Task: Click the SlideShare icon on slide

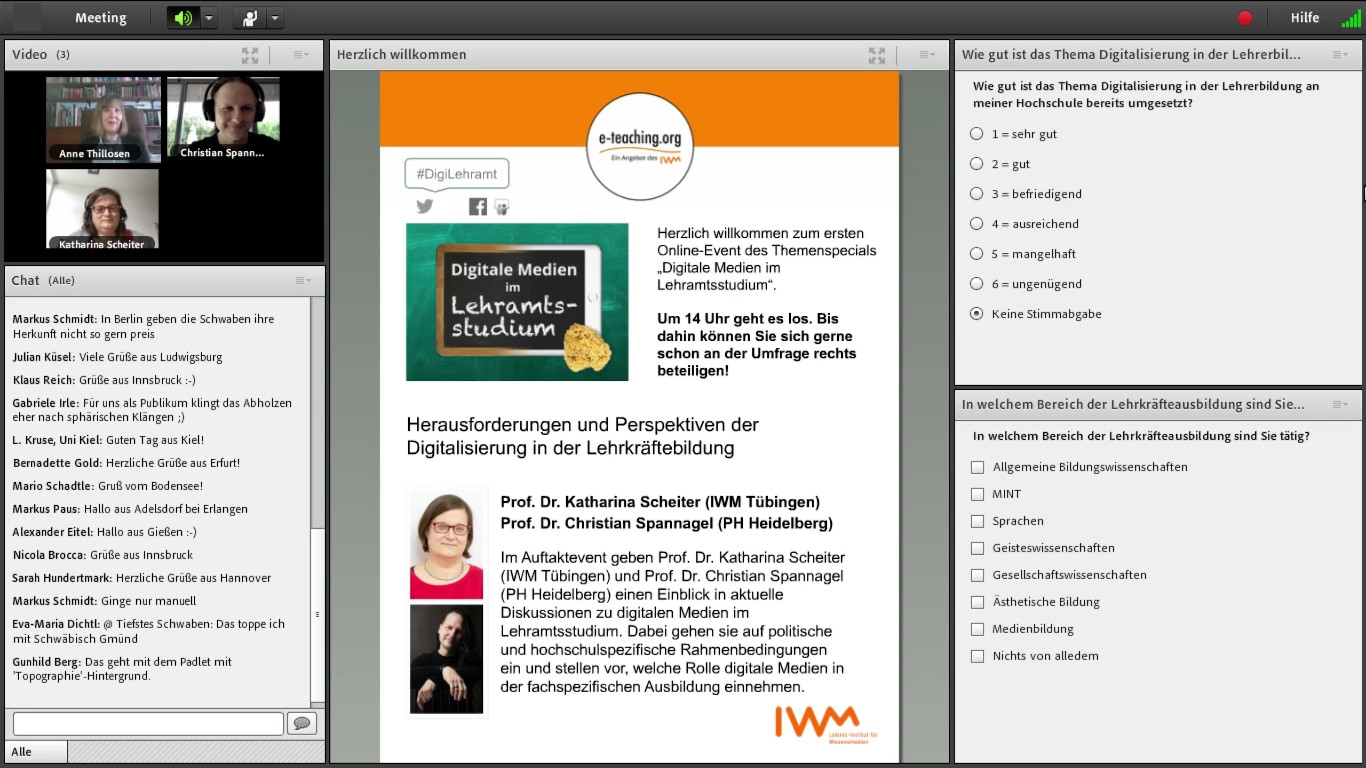Action: coord(502,206)
